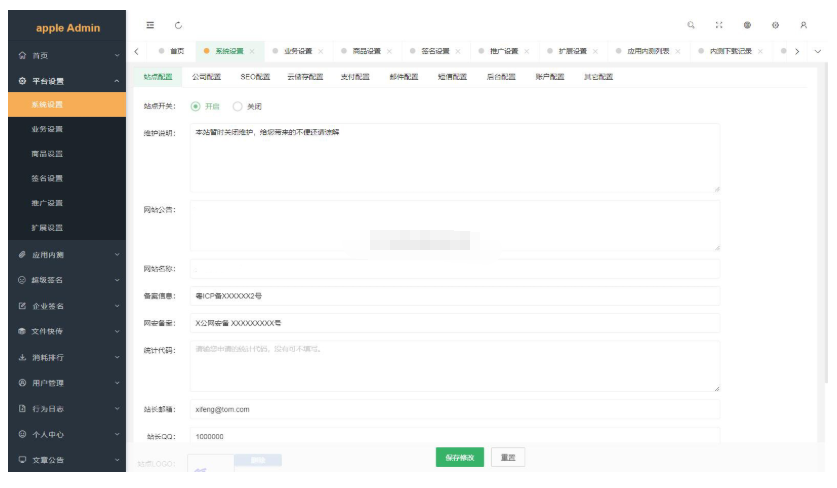Expand the 应用内测 menu chevron
Image resolution: width=837 pixels, height=488 pixels.
[117, 255]
